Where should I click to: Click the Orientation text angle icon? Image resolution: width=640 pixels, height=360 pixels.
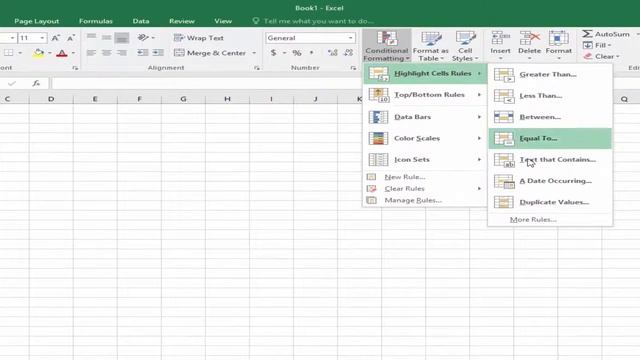click(x=143, y=38)
